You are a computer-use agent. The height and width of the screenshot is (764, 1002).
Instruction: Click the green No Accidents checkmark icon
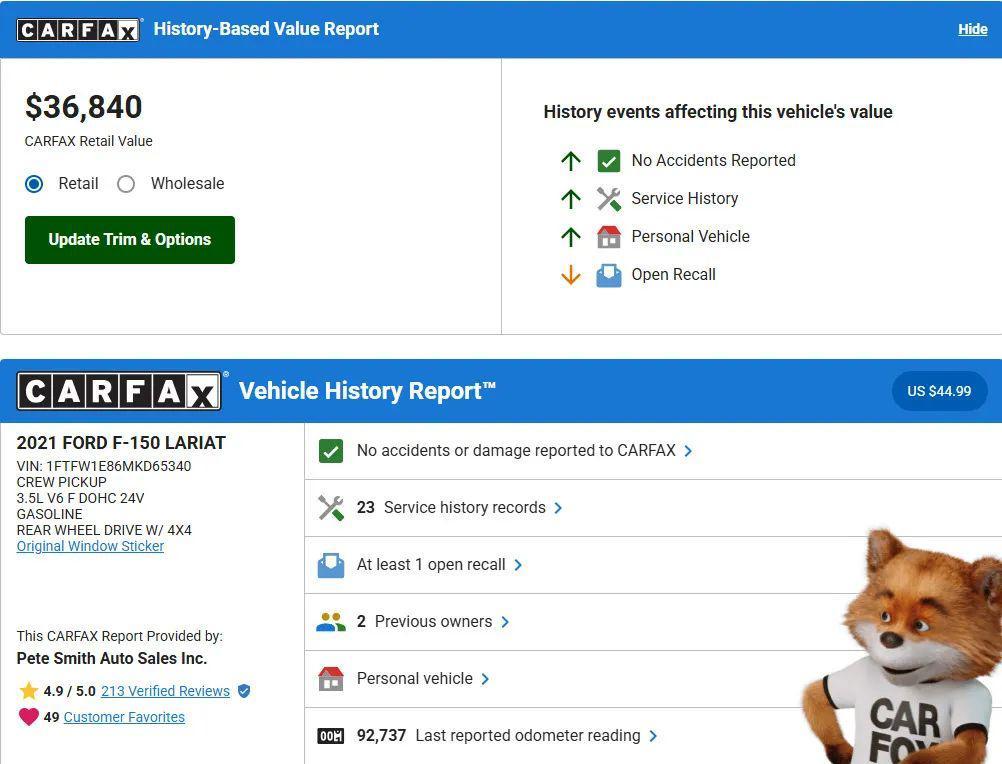(x=608, y=160)
